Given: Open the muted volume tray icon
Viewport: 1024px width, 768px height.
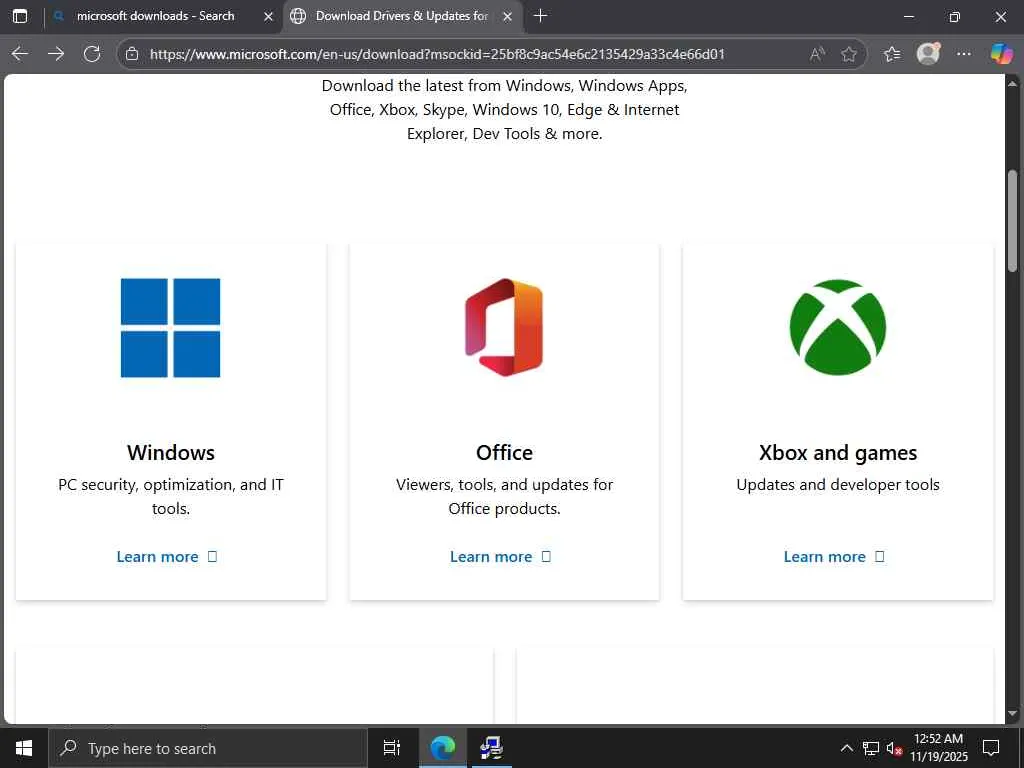Looking at the screenshot, I should (894, 748).
